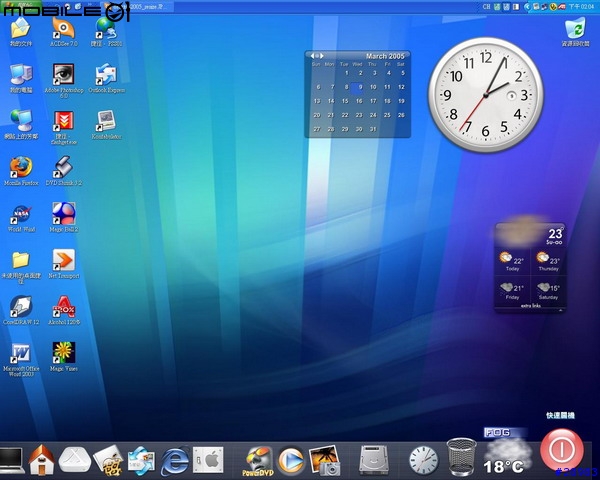Launch Internet Explorer from the dock
The height and width of the screenshot is (480, 600).
pos(174,461)
